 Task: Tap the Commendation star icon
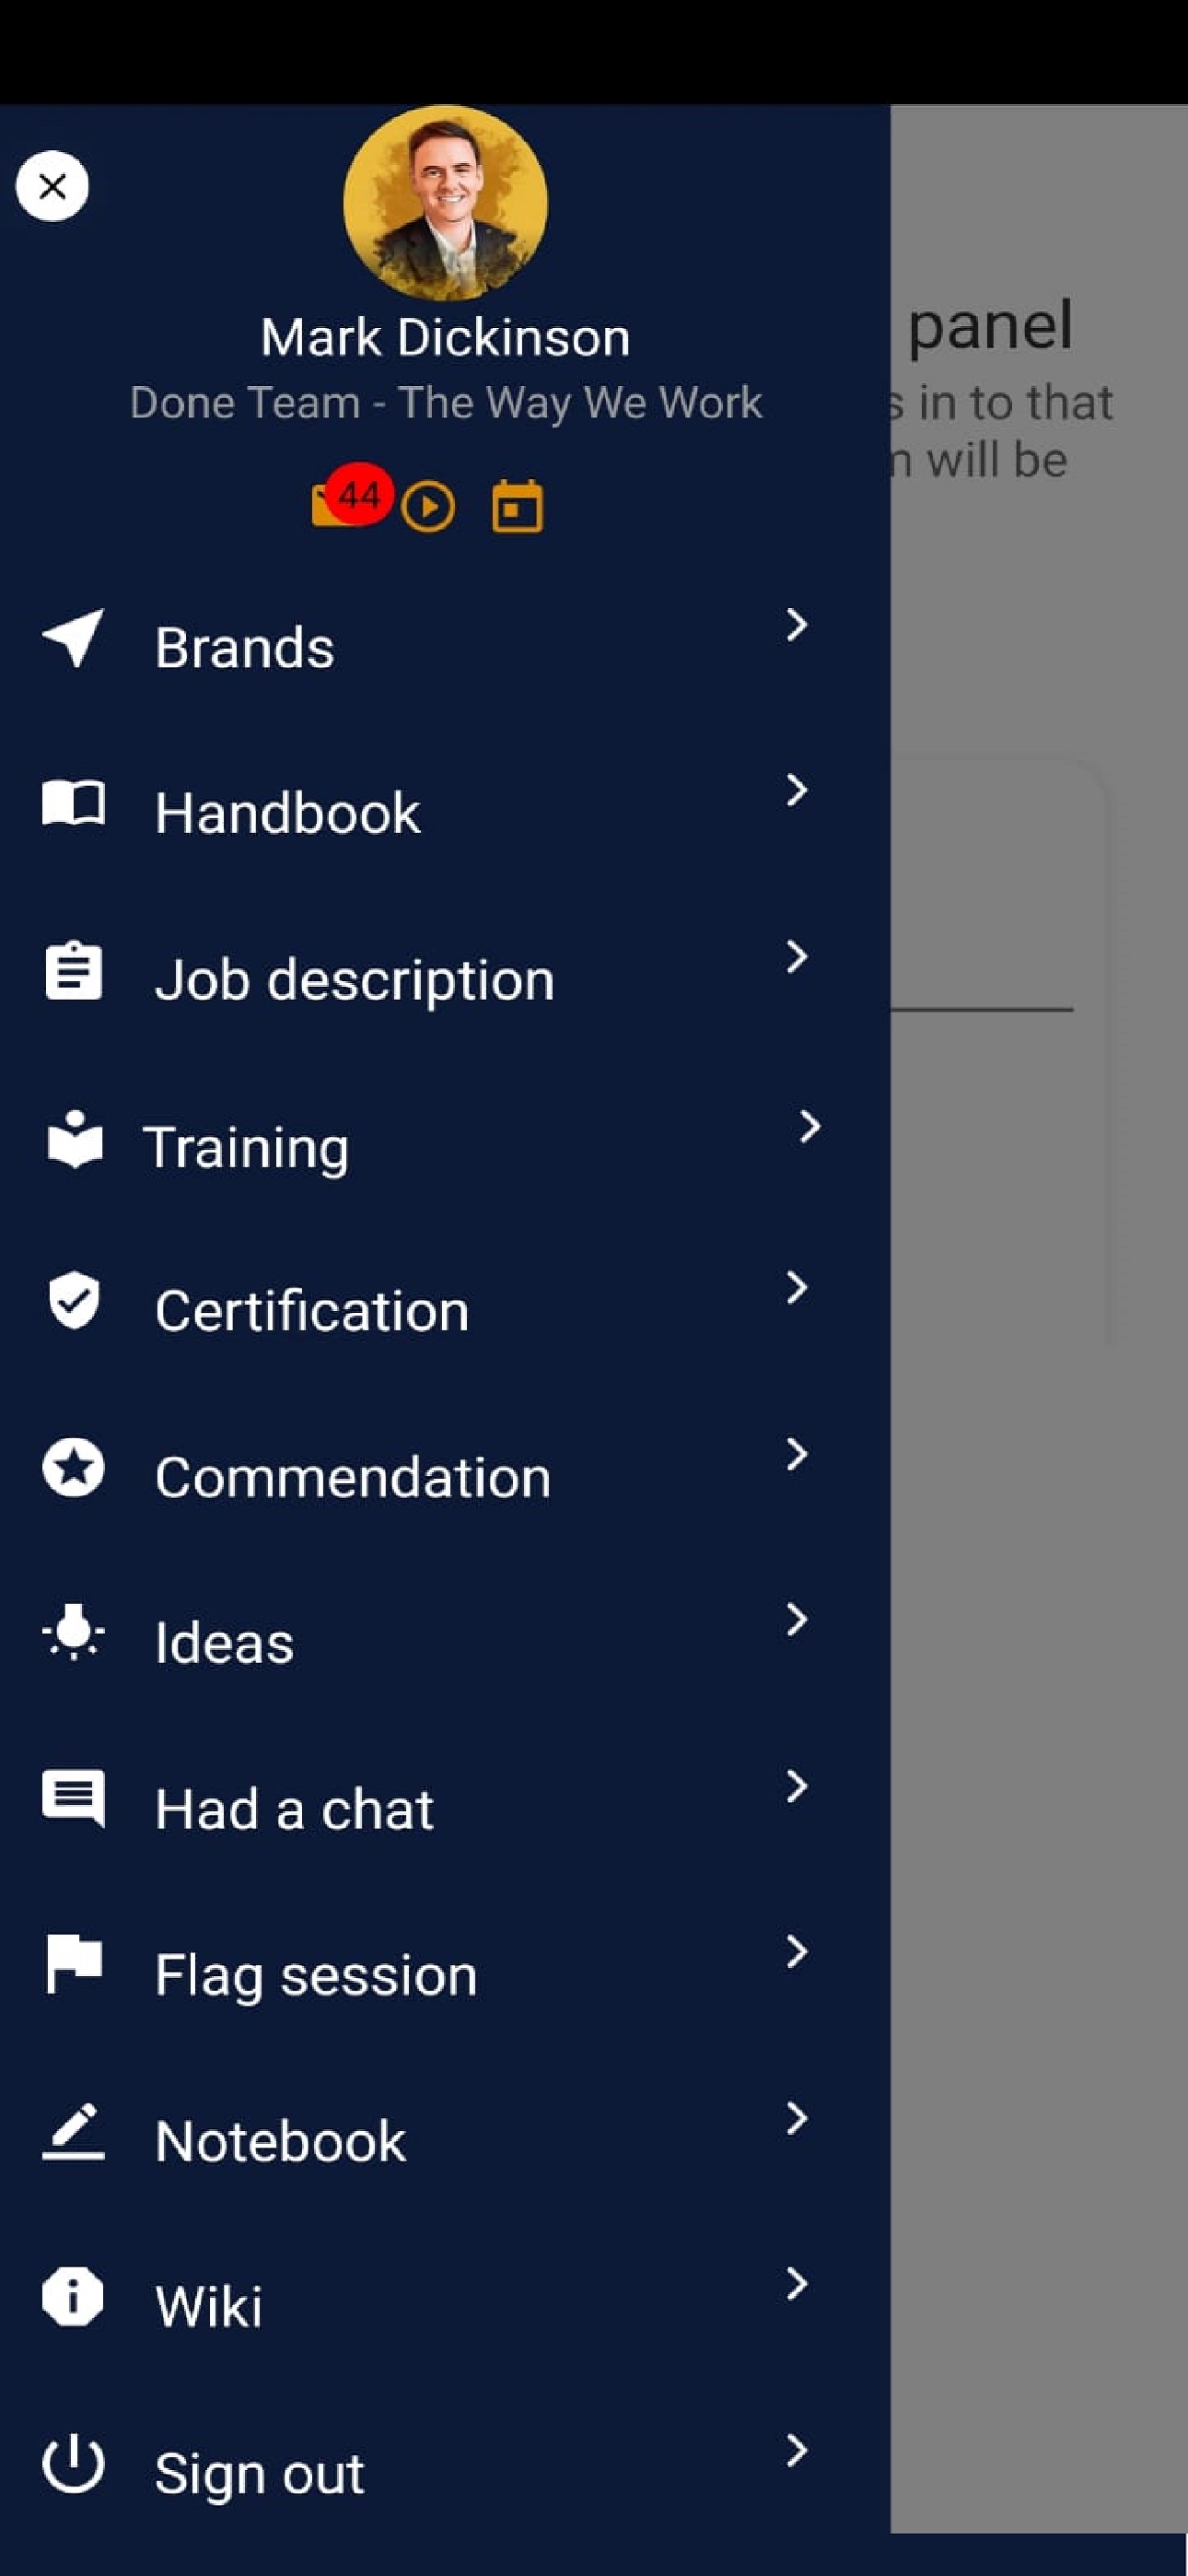click(73, 1468)
